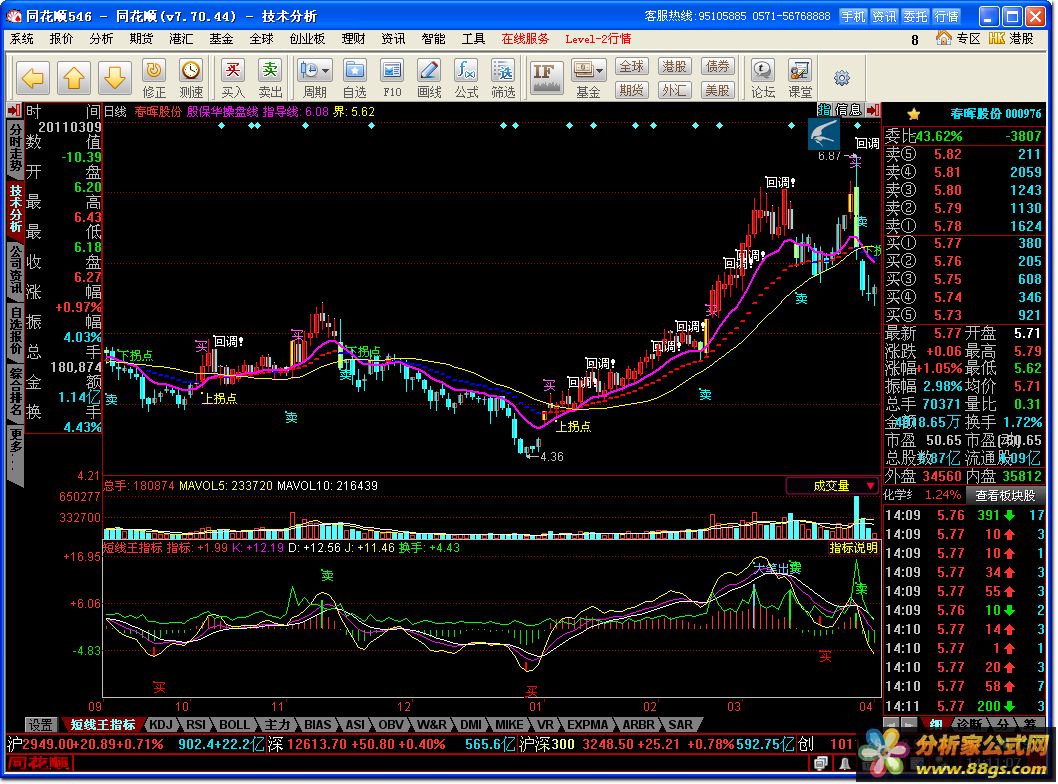
Task: Open the F10 company info icon
Action: tap(392, 78)
